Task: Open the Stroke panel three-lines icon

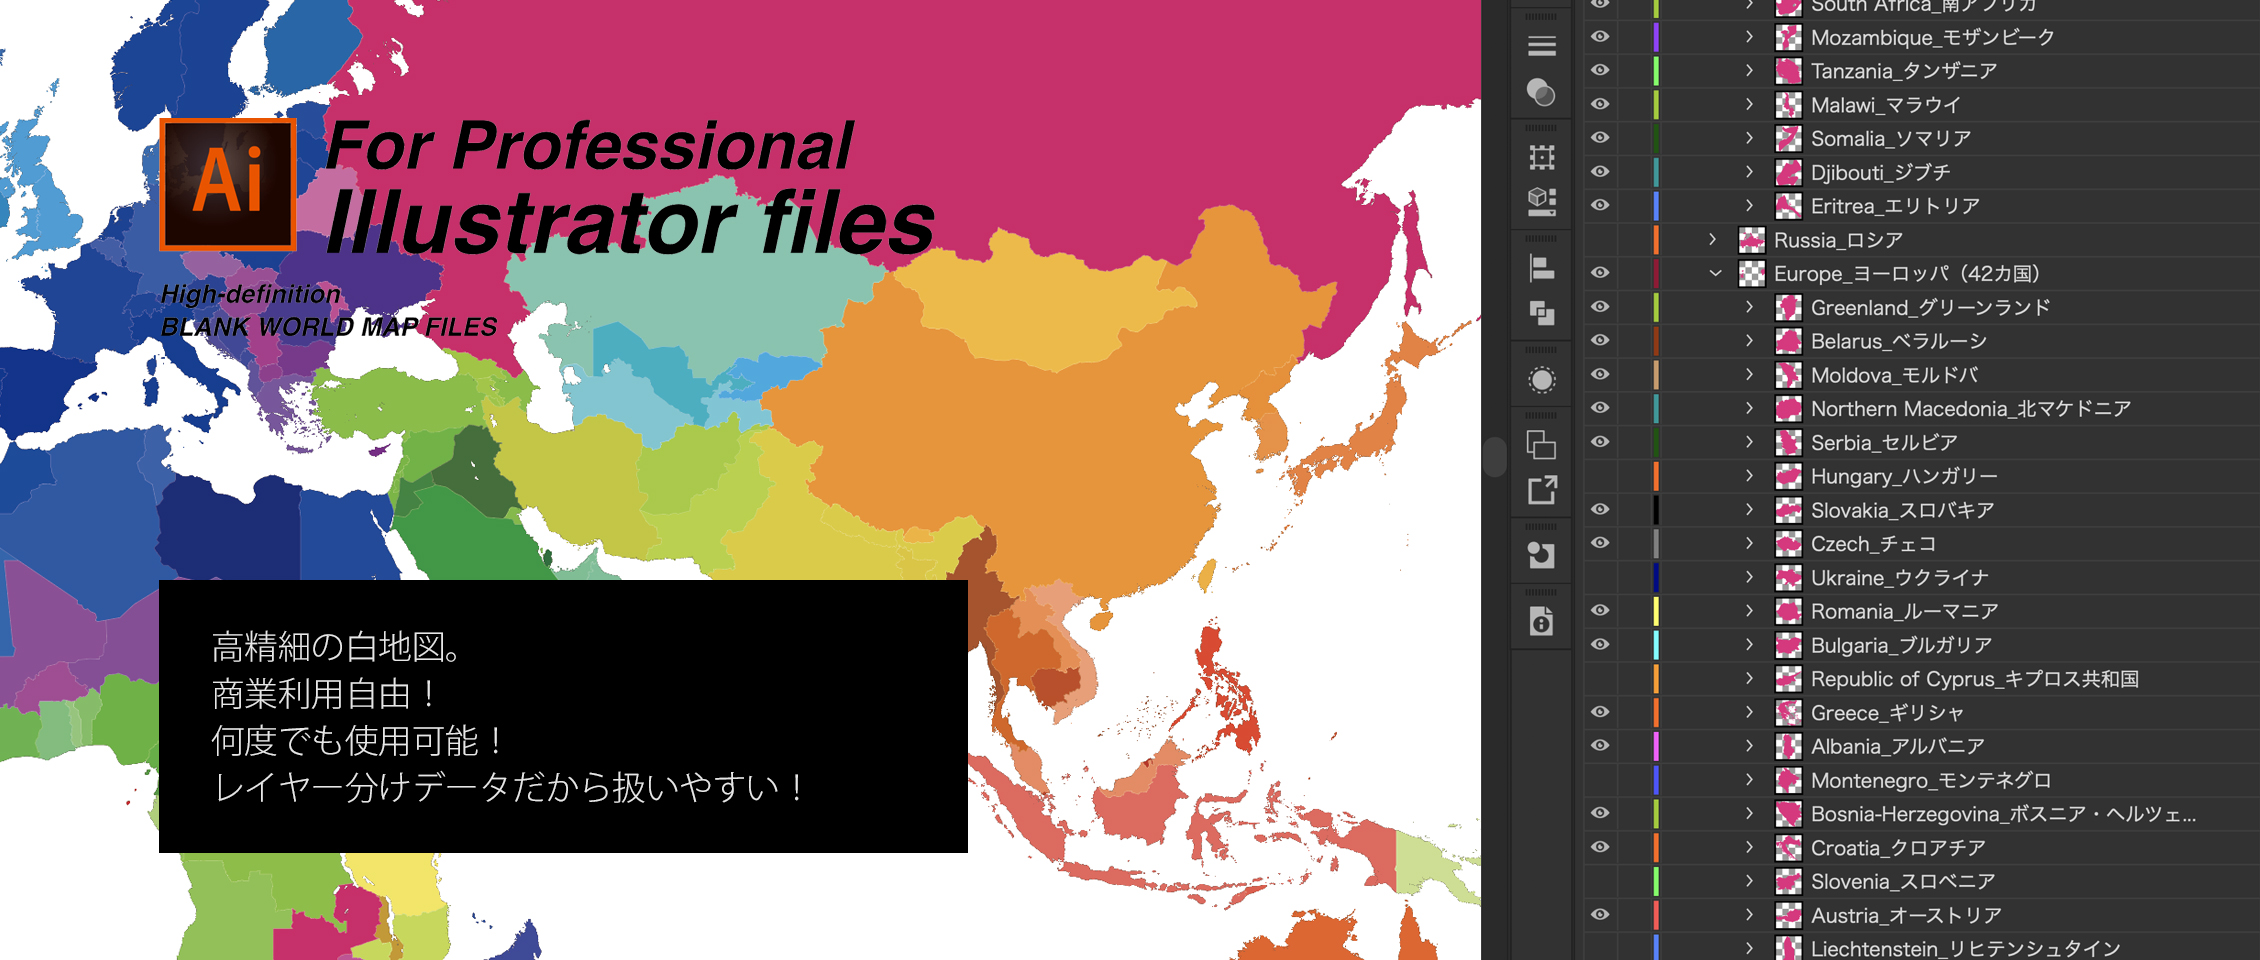Action: pos(1541,46)
